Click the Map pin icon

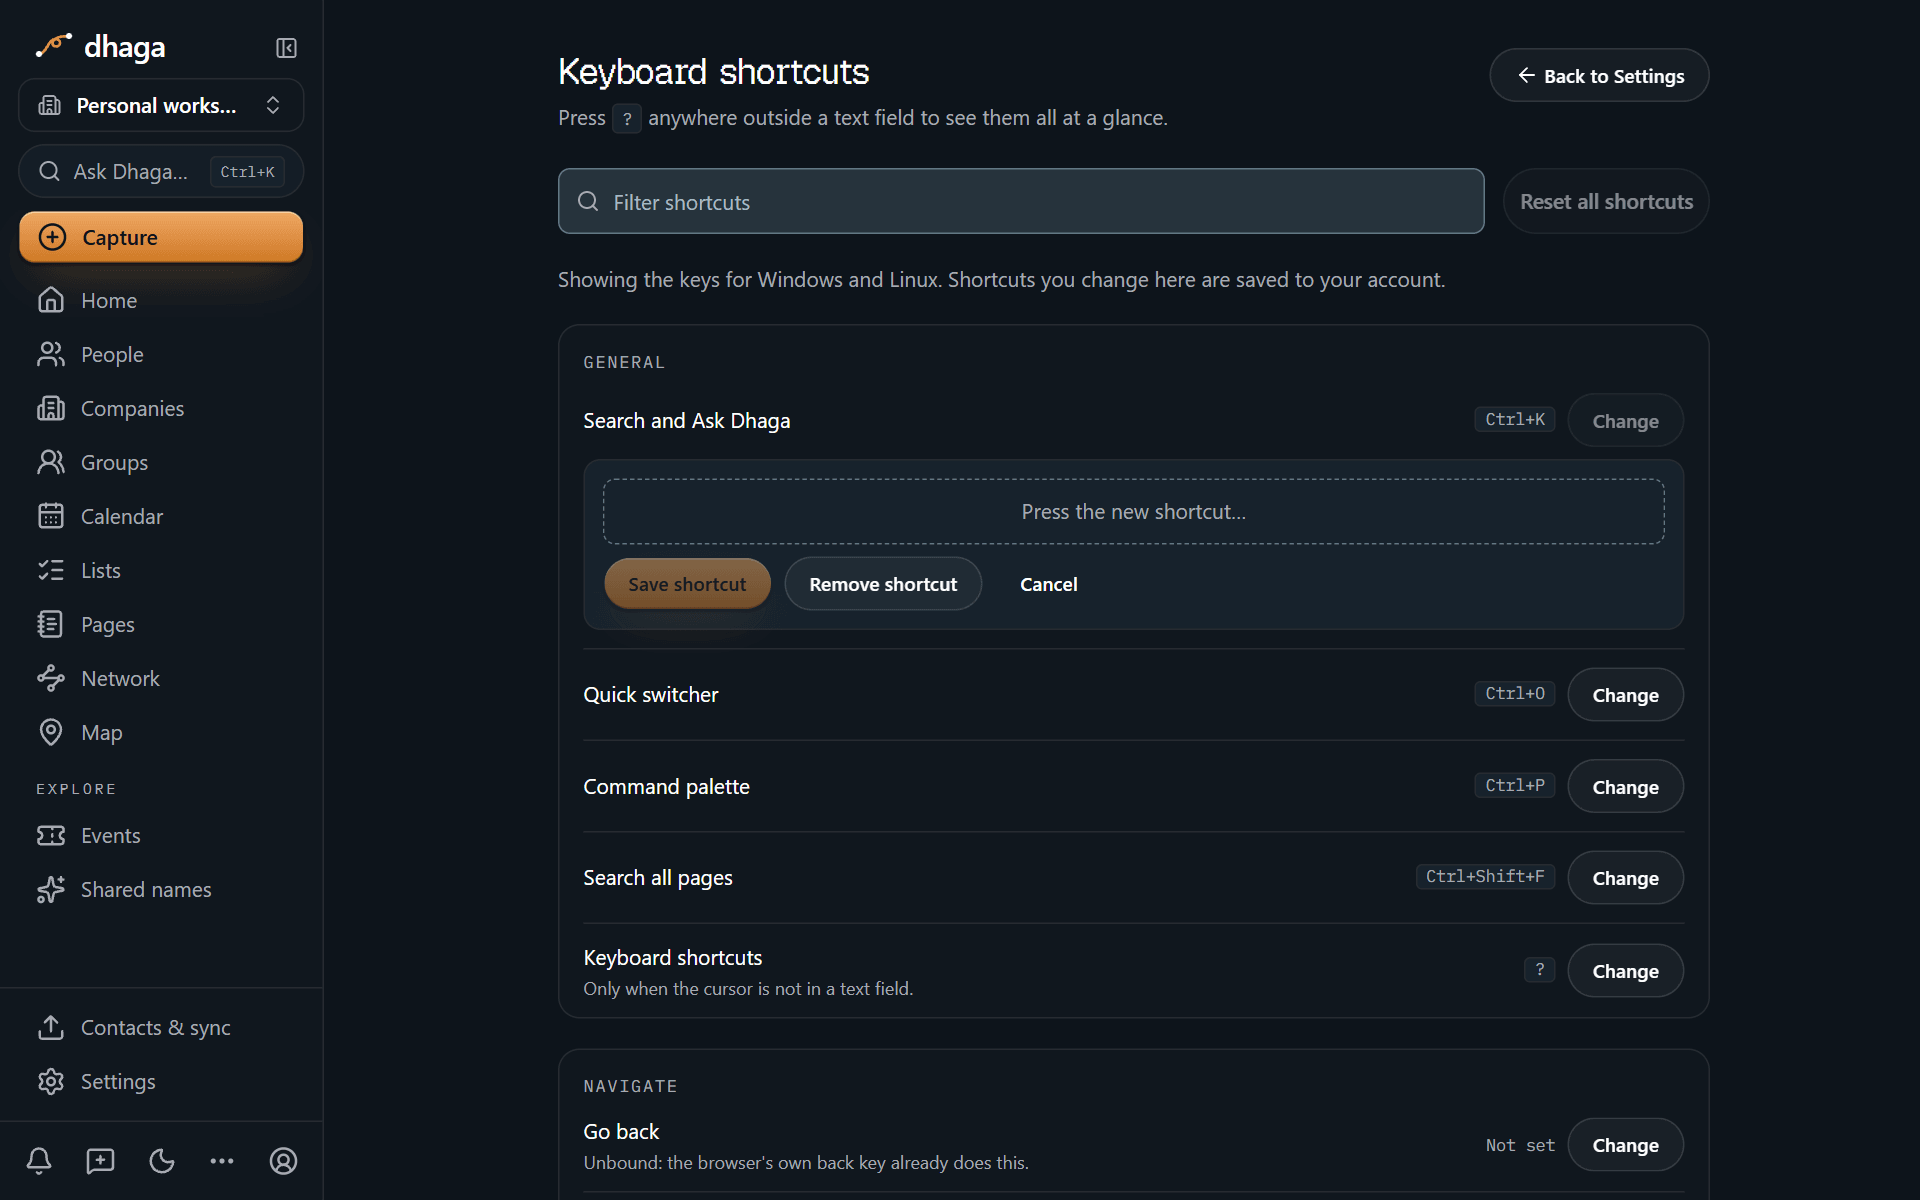tap(51, 732)
